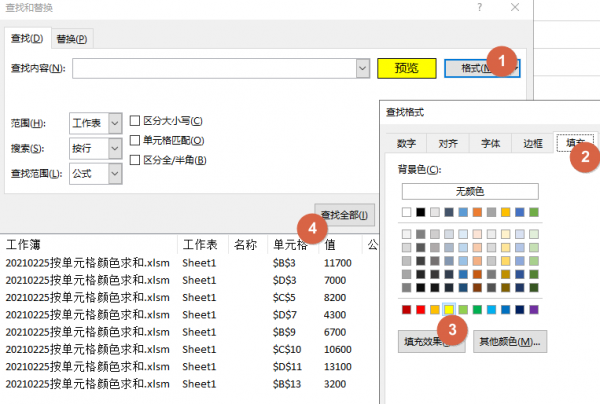This screenshot has width=600, height=404.
Task: Open the 数字 tab in 查找格式
Action: coord(406,143)
